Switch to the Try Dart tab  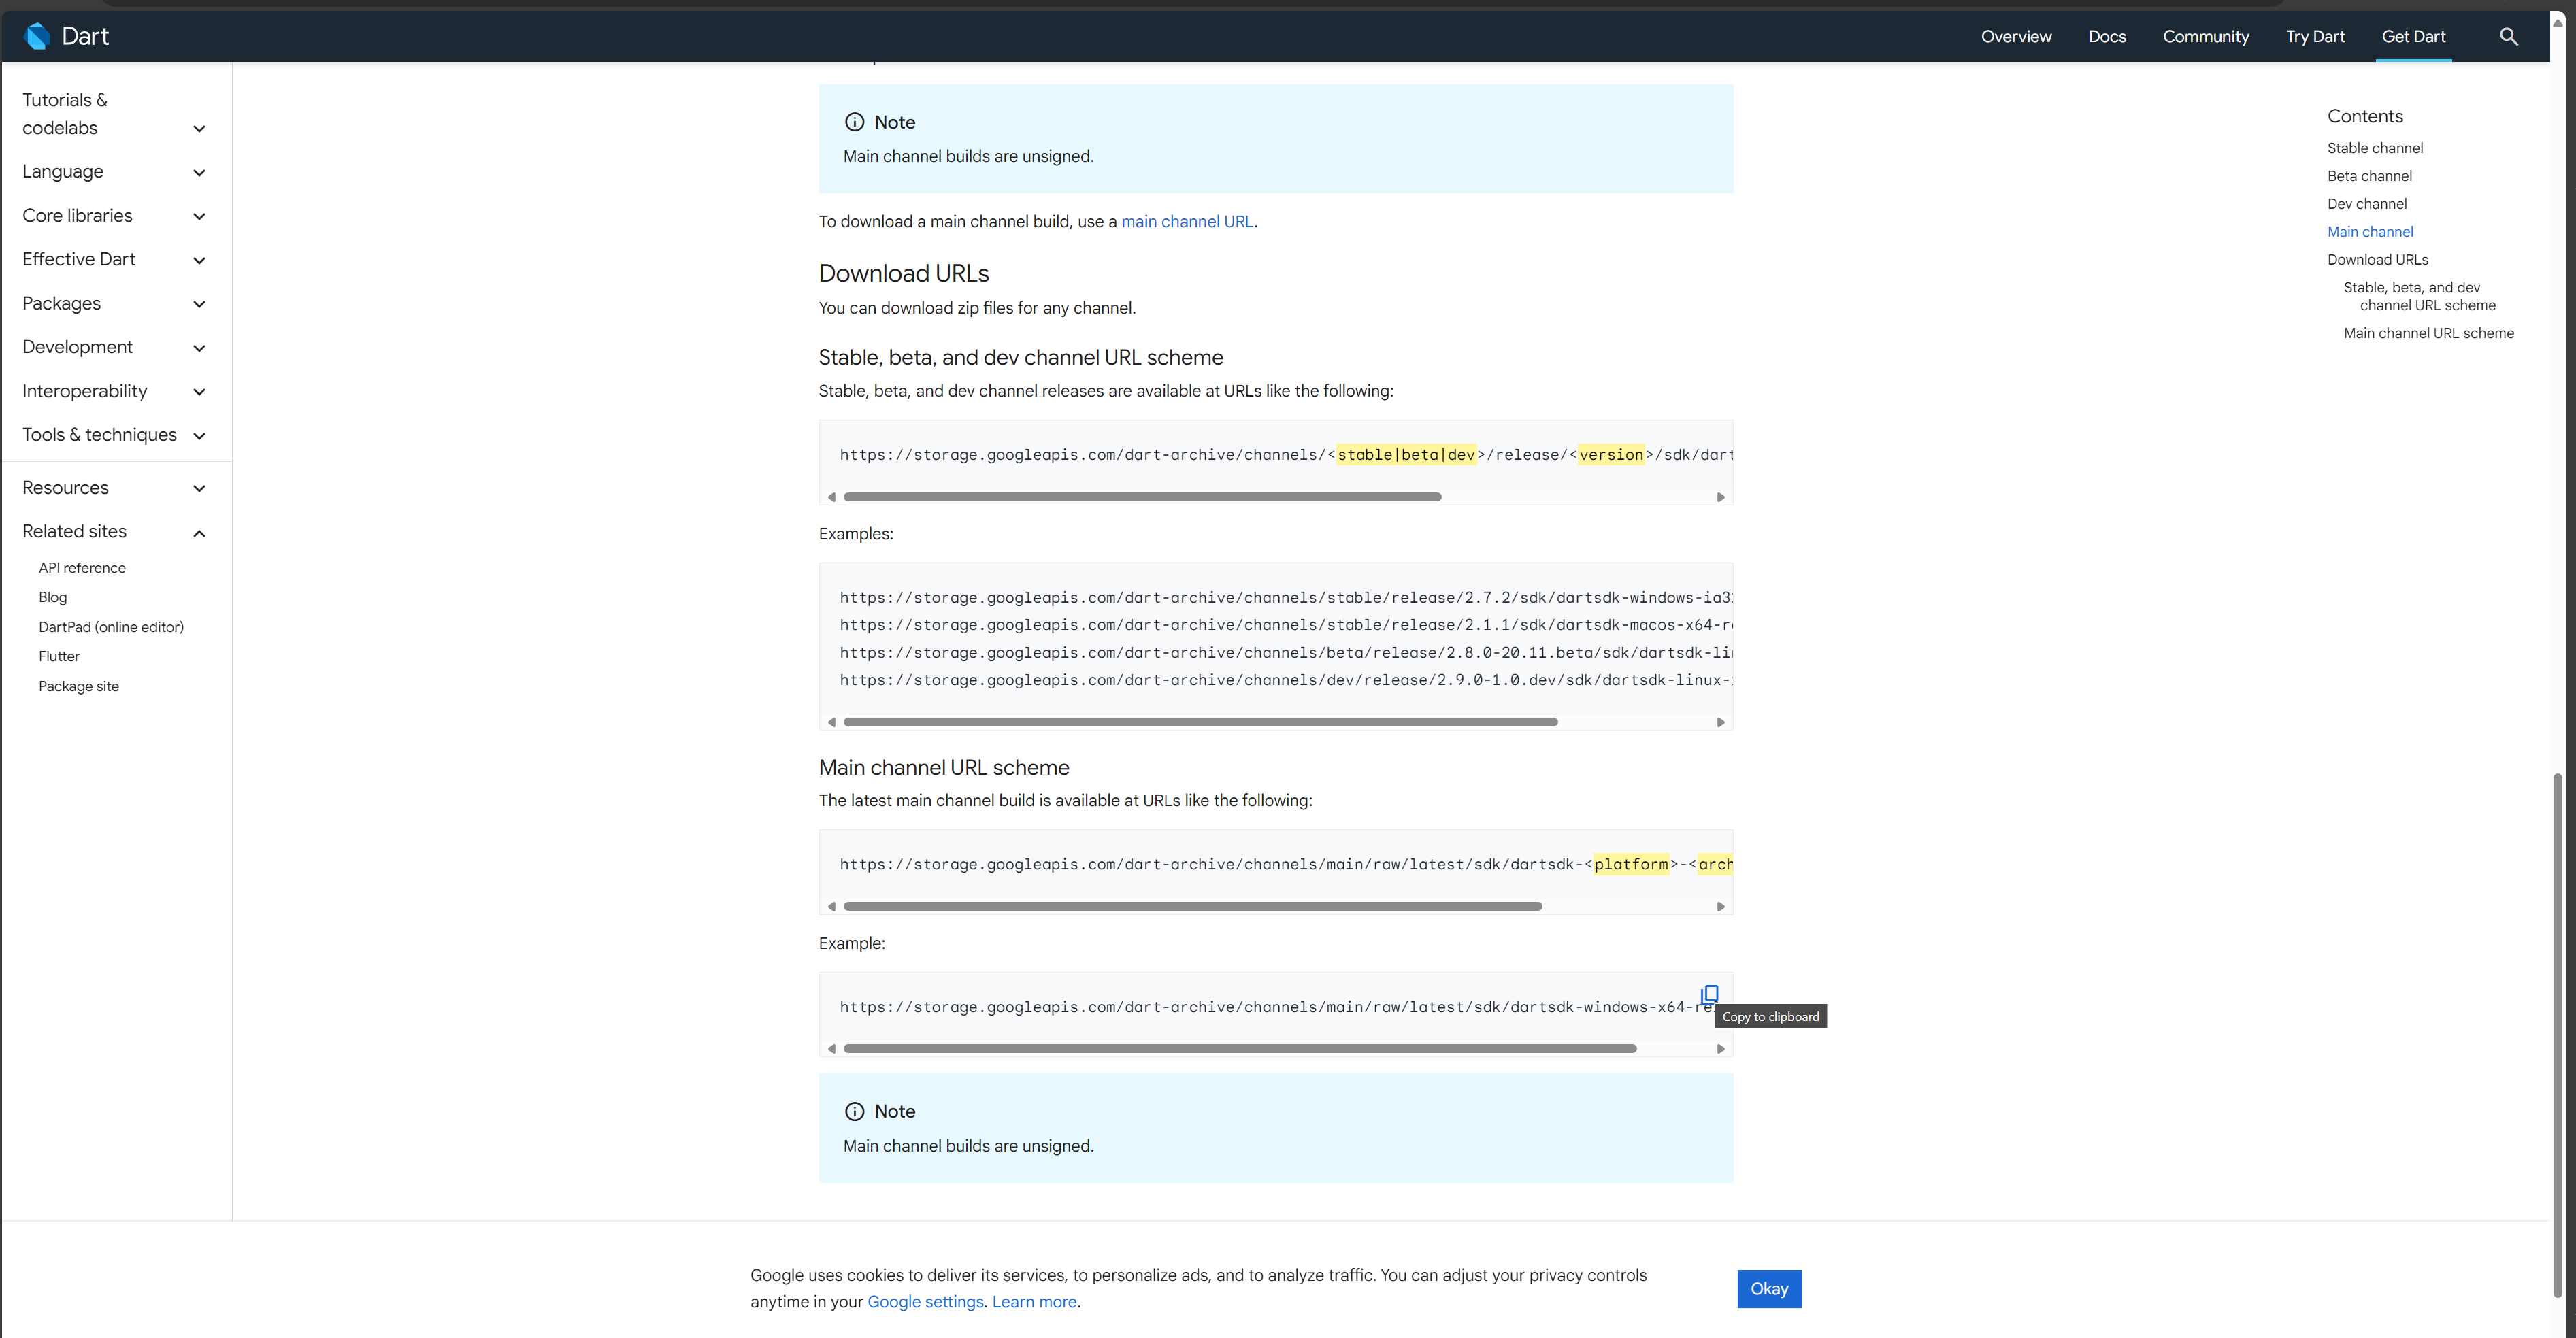tap(2315, 36)
